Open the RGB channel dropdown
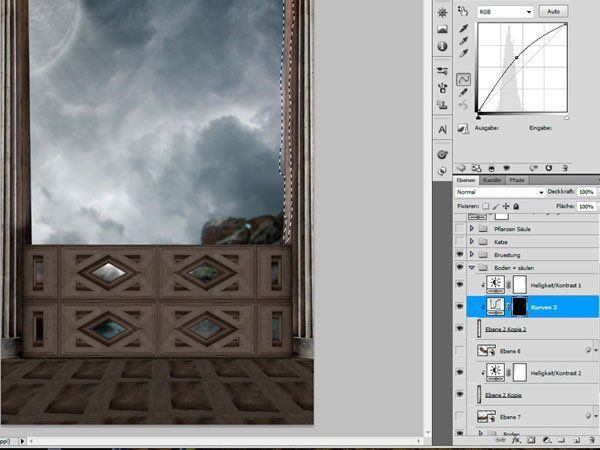 505,12
